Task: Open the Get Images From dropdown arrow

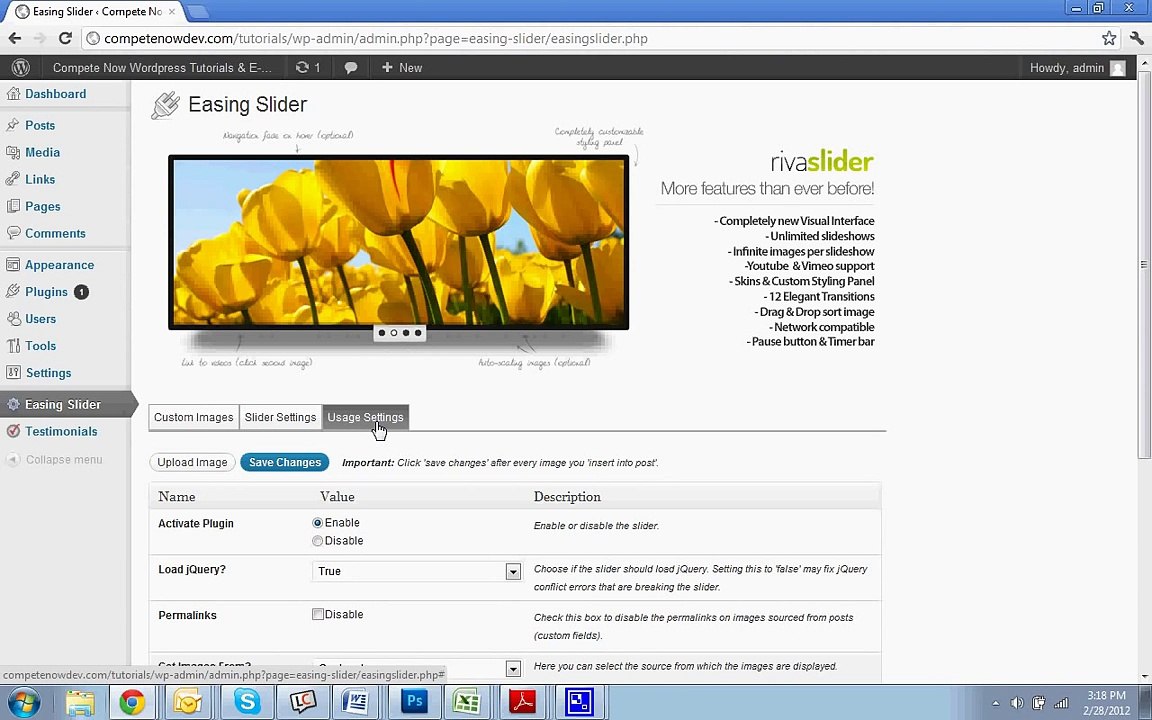Action: click(513, 669)
